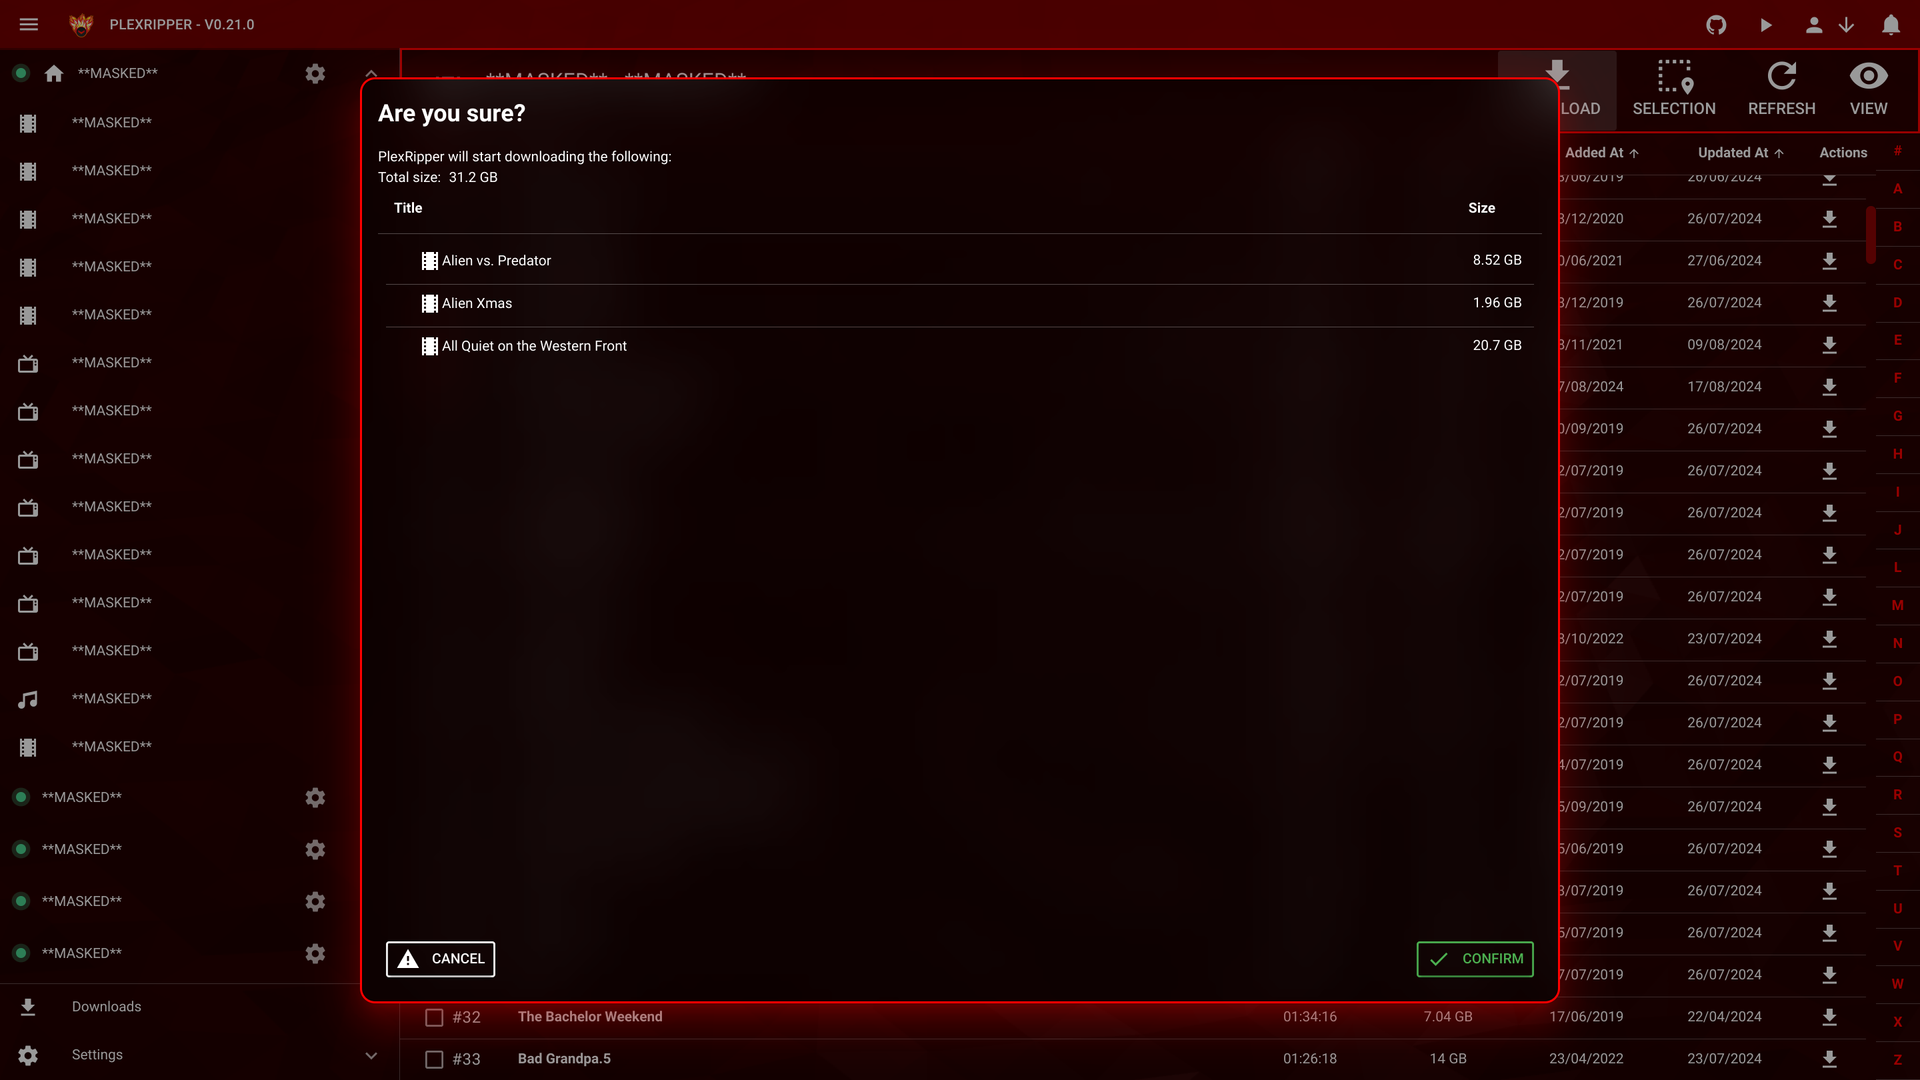Toggle the View eye button
The image size is (1920, 1080).
click(x=1868, y=88)
